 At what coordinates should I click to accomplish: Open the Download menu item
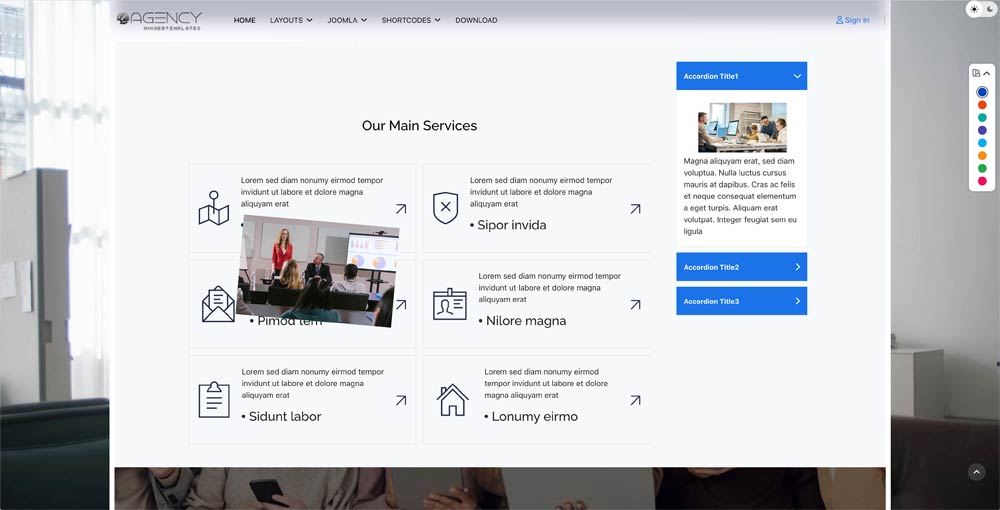click(476, 20)
